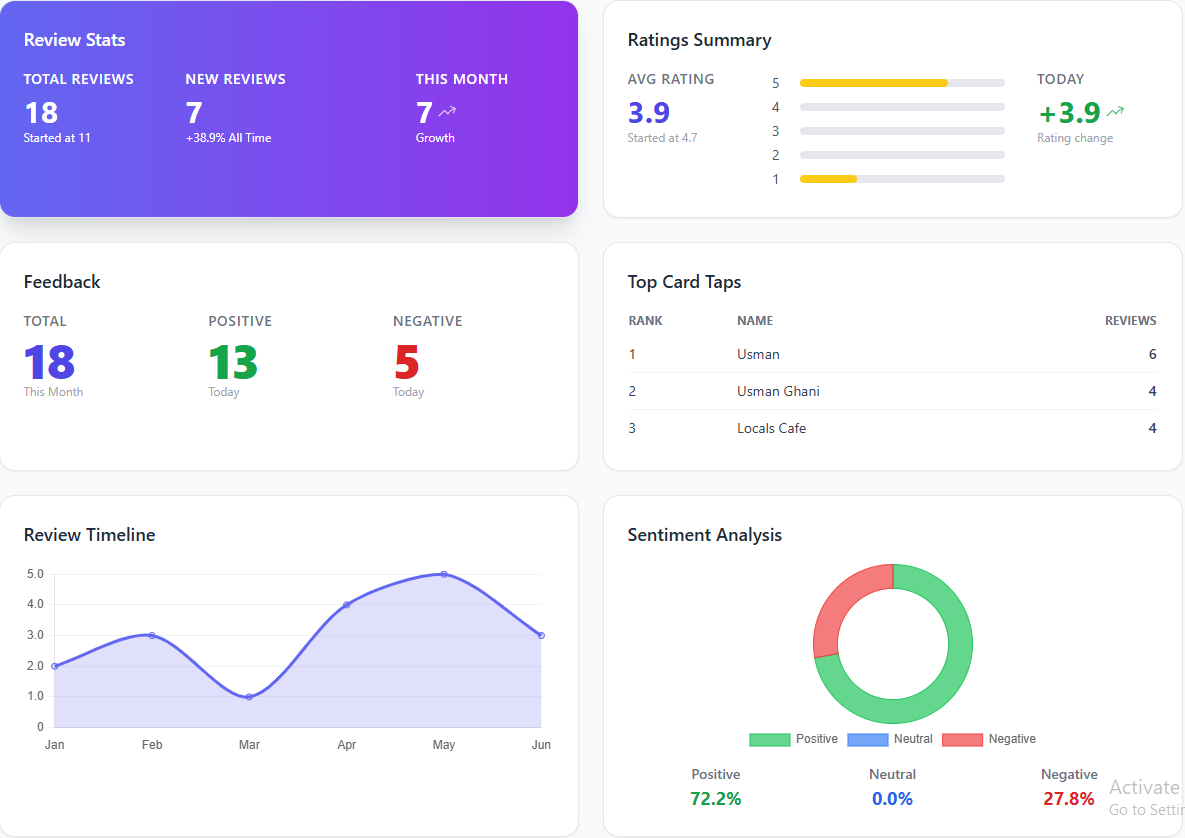Expand the Ratings Summary card
Screen dimensions: 1185x838
click(x=699, y=40)
